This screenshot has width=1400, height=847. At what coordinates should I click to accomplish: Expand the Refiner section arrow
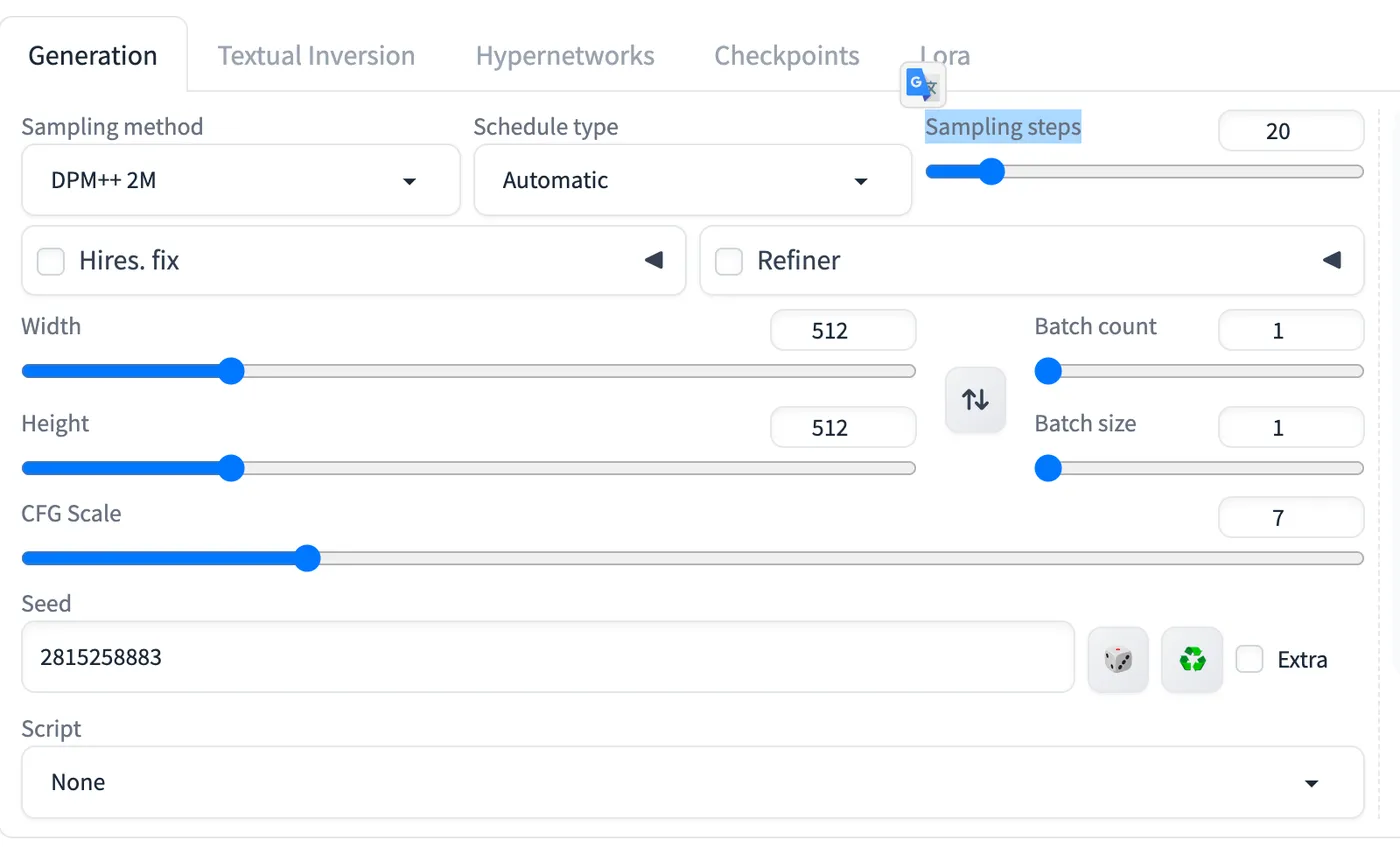point(1331,261)
